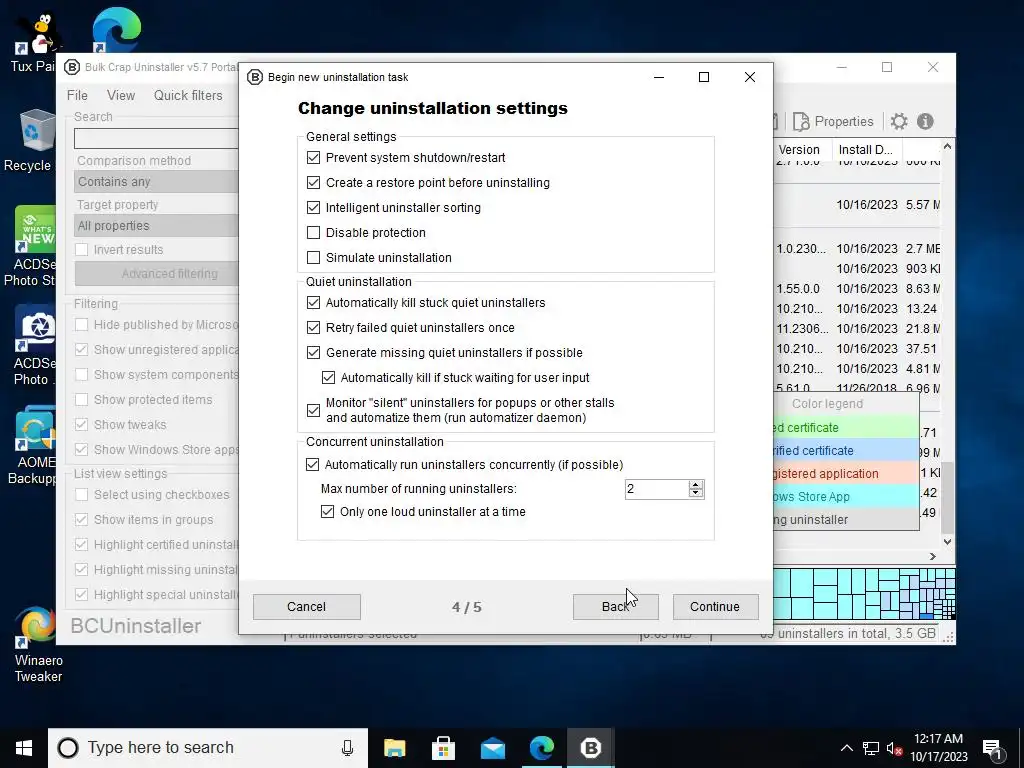Open settings gear icon in BCUninstaller toolbar

(899, 121)
